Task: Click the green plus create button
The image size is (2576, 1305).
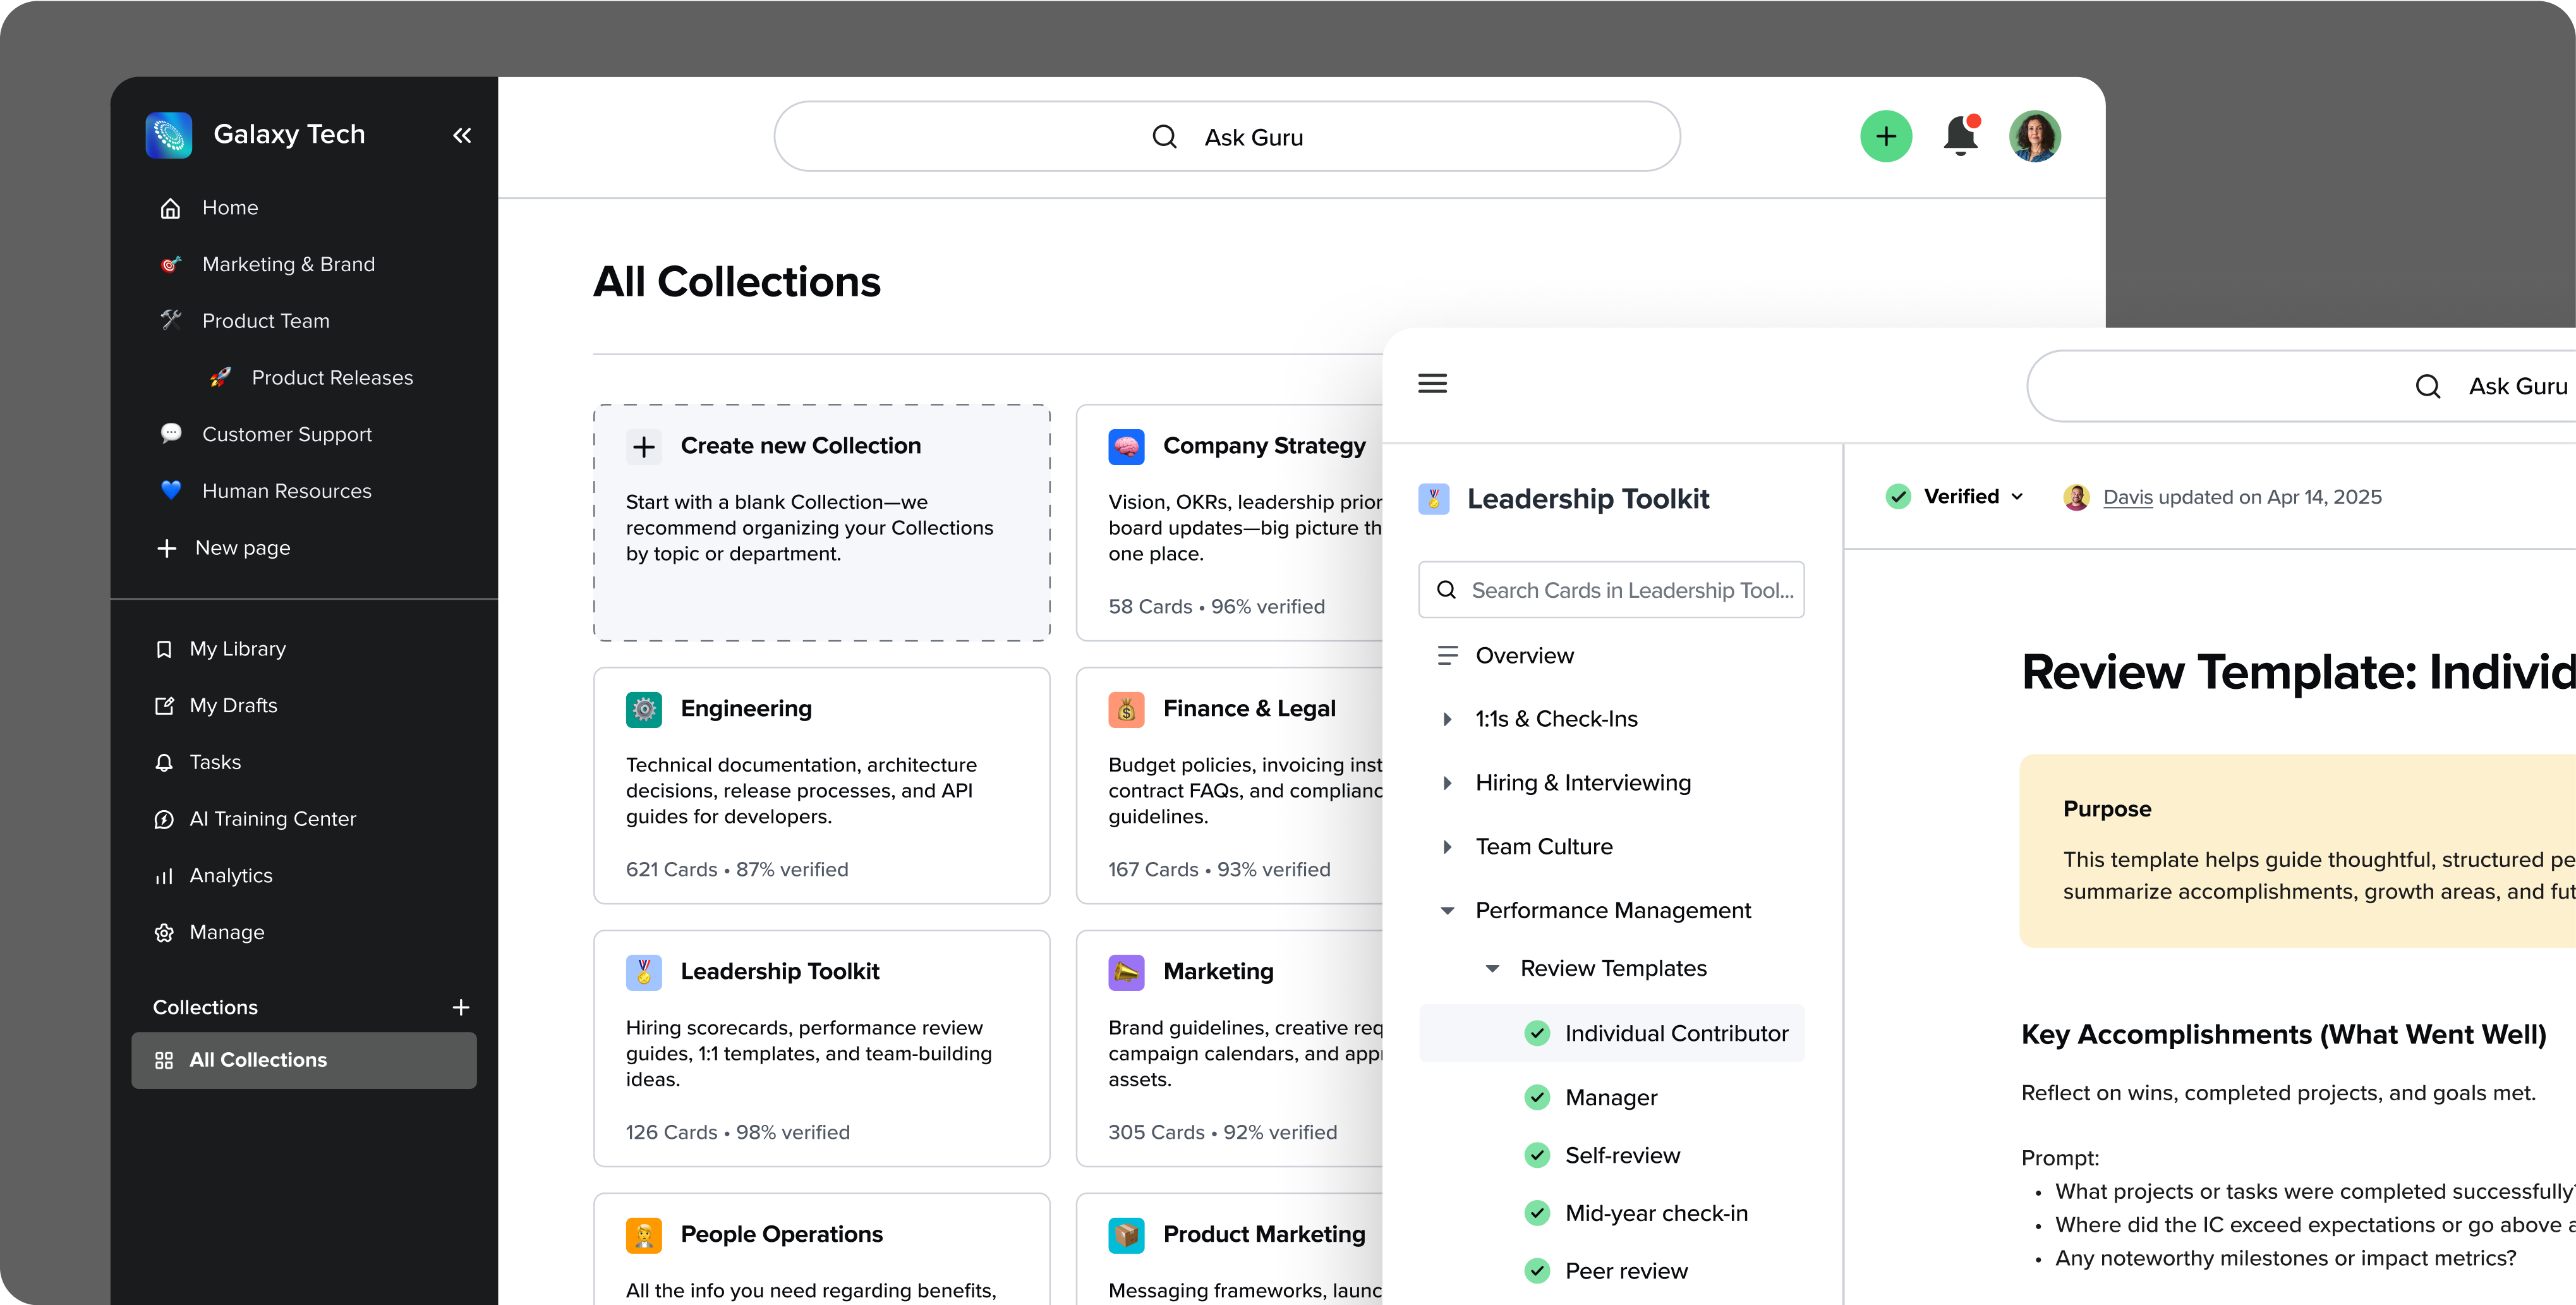Action: (1885, 136)
